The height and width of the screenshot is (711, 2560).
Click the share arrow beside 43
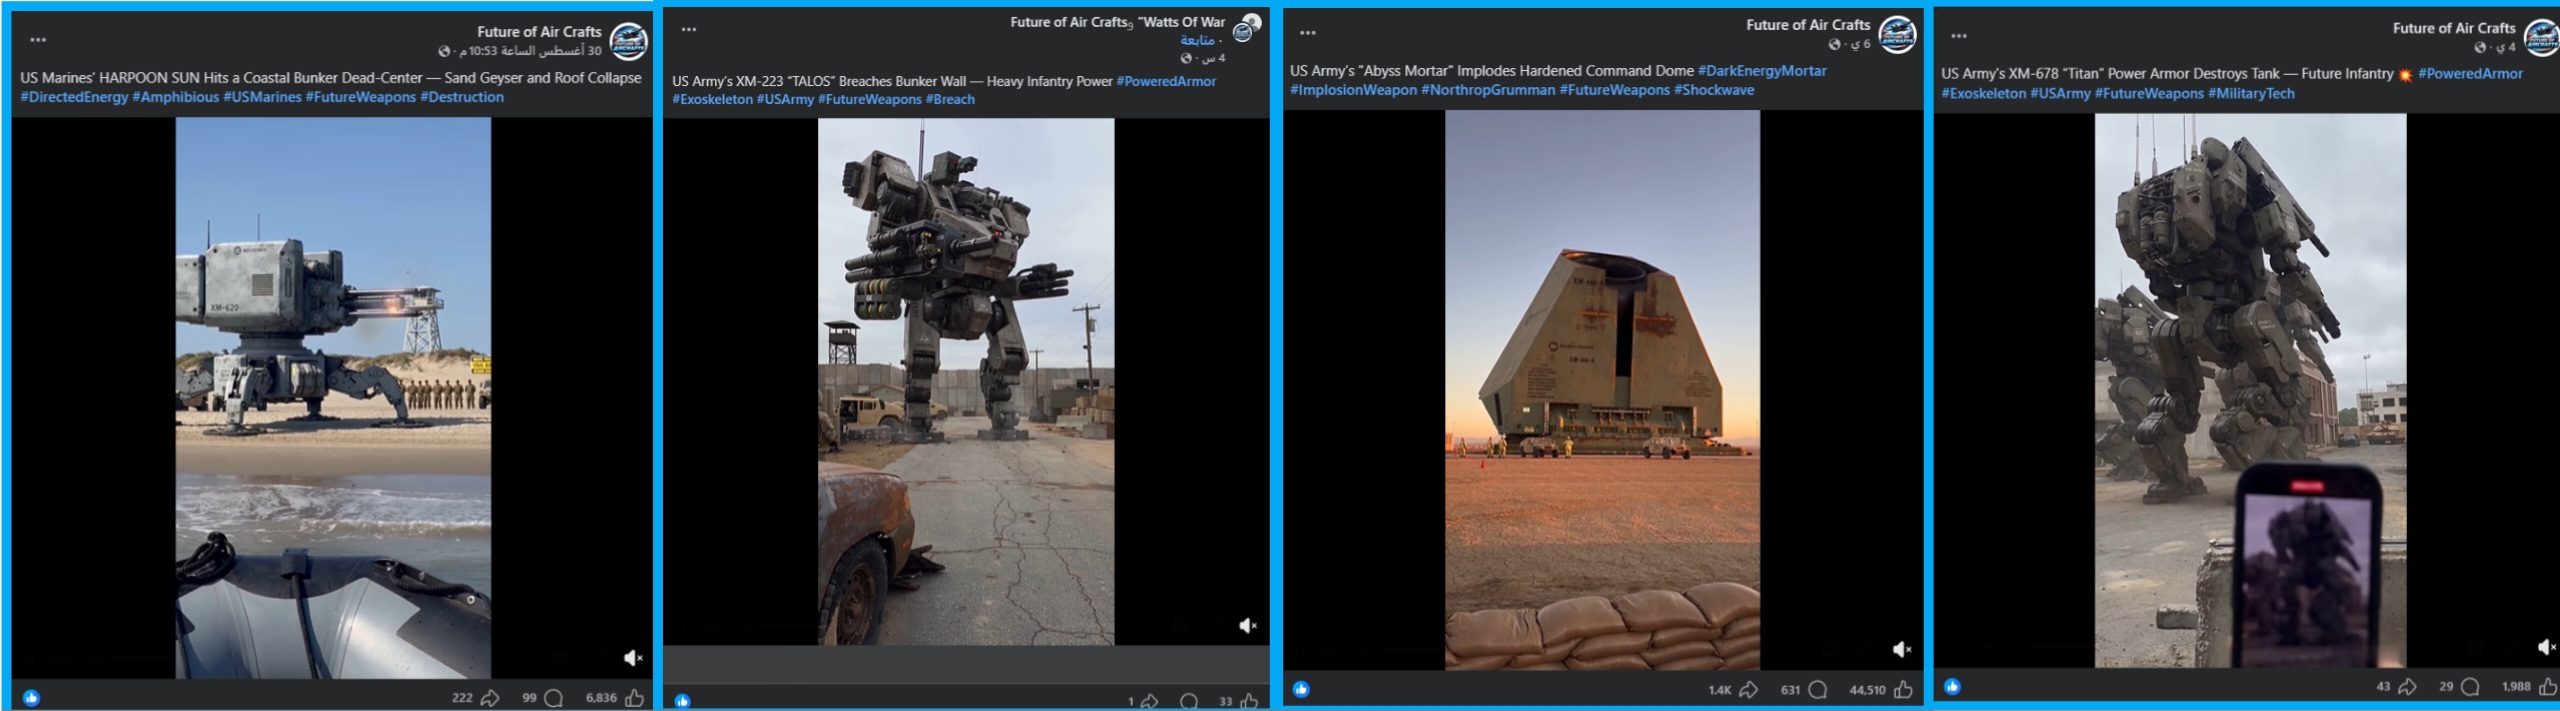[x=2408, y=686]
